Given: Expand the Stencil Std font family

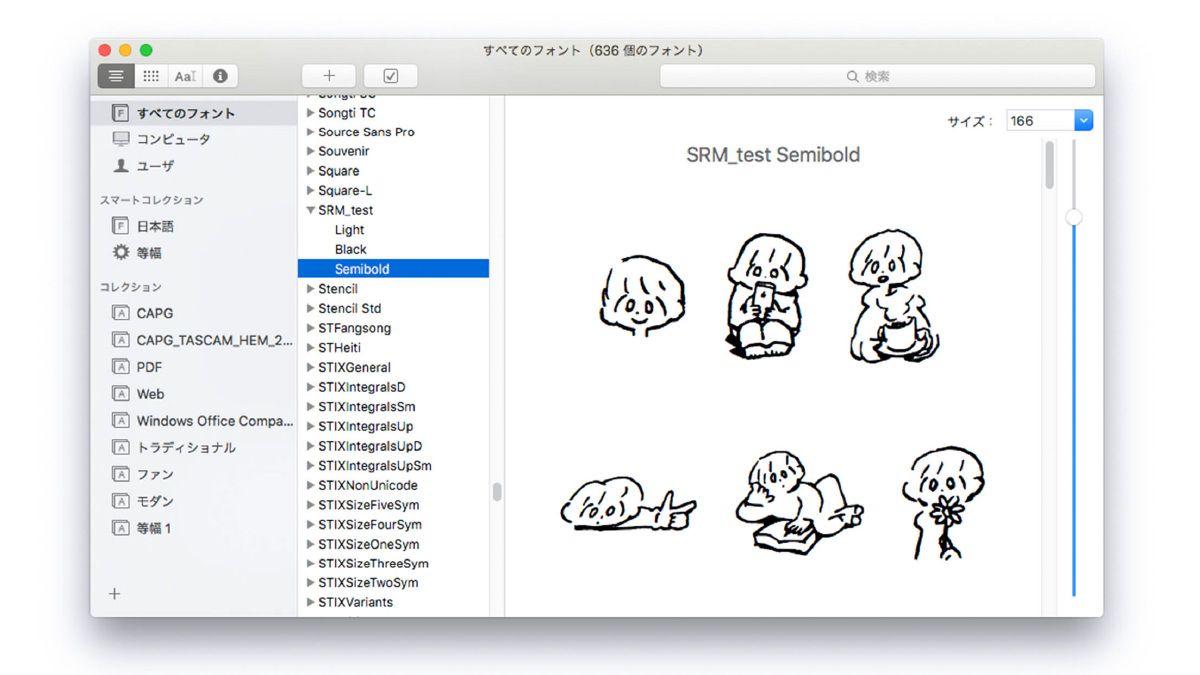Looking at the screenshot, I should pyautogui.click(x=310, y=308).
